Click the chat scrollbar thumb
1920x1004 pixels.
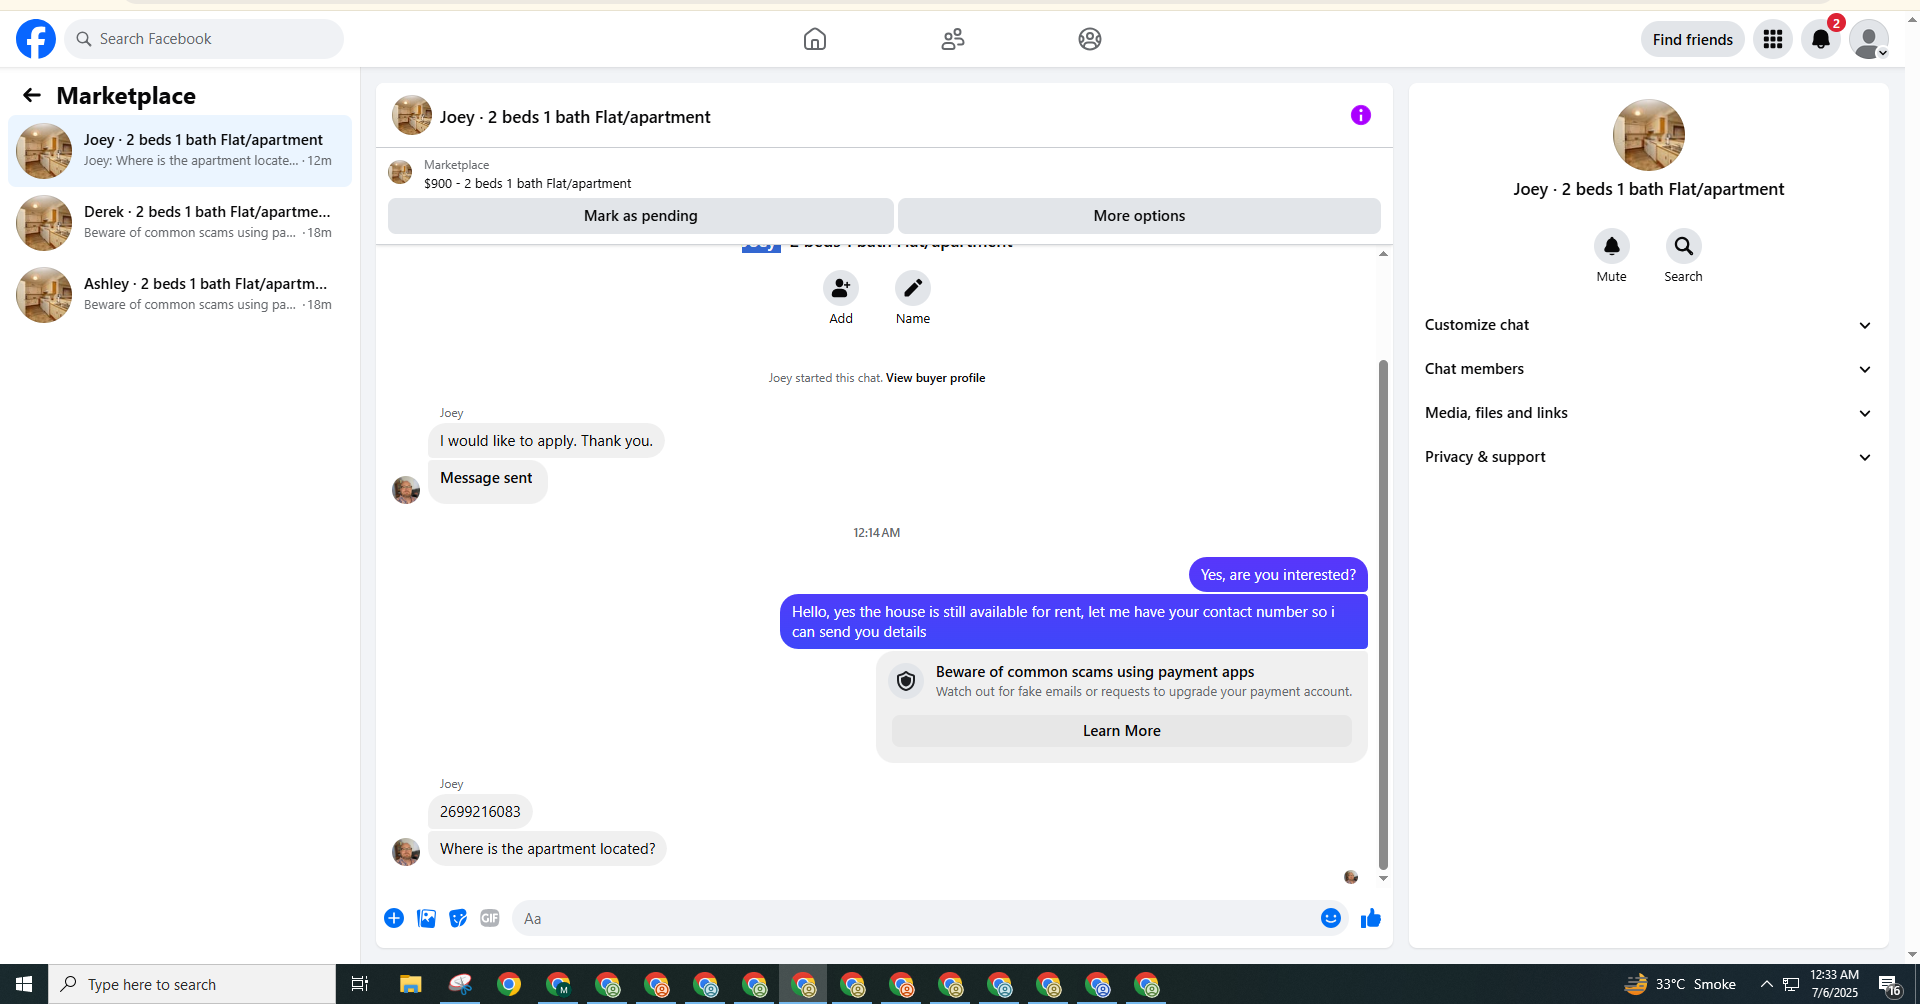(1383, 615)
